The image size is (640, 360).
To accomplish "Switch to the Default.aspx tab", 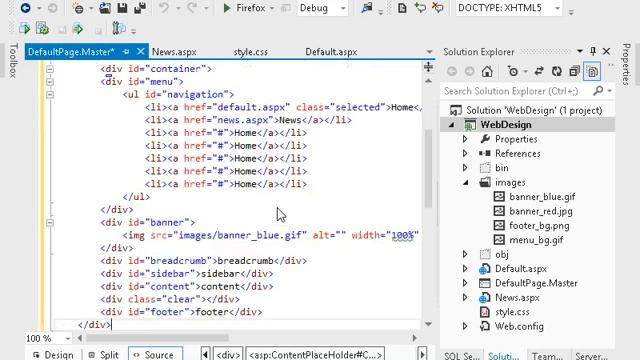I will (x=331, y=52).
